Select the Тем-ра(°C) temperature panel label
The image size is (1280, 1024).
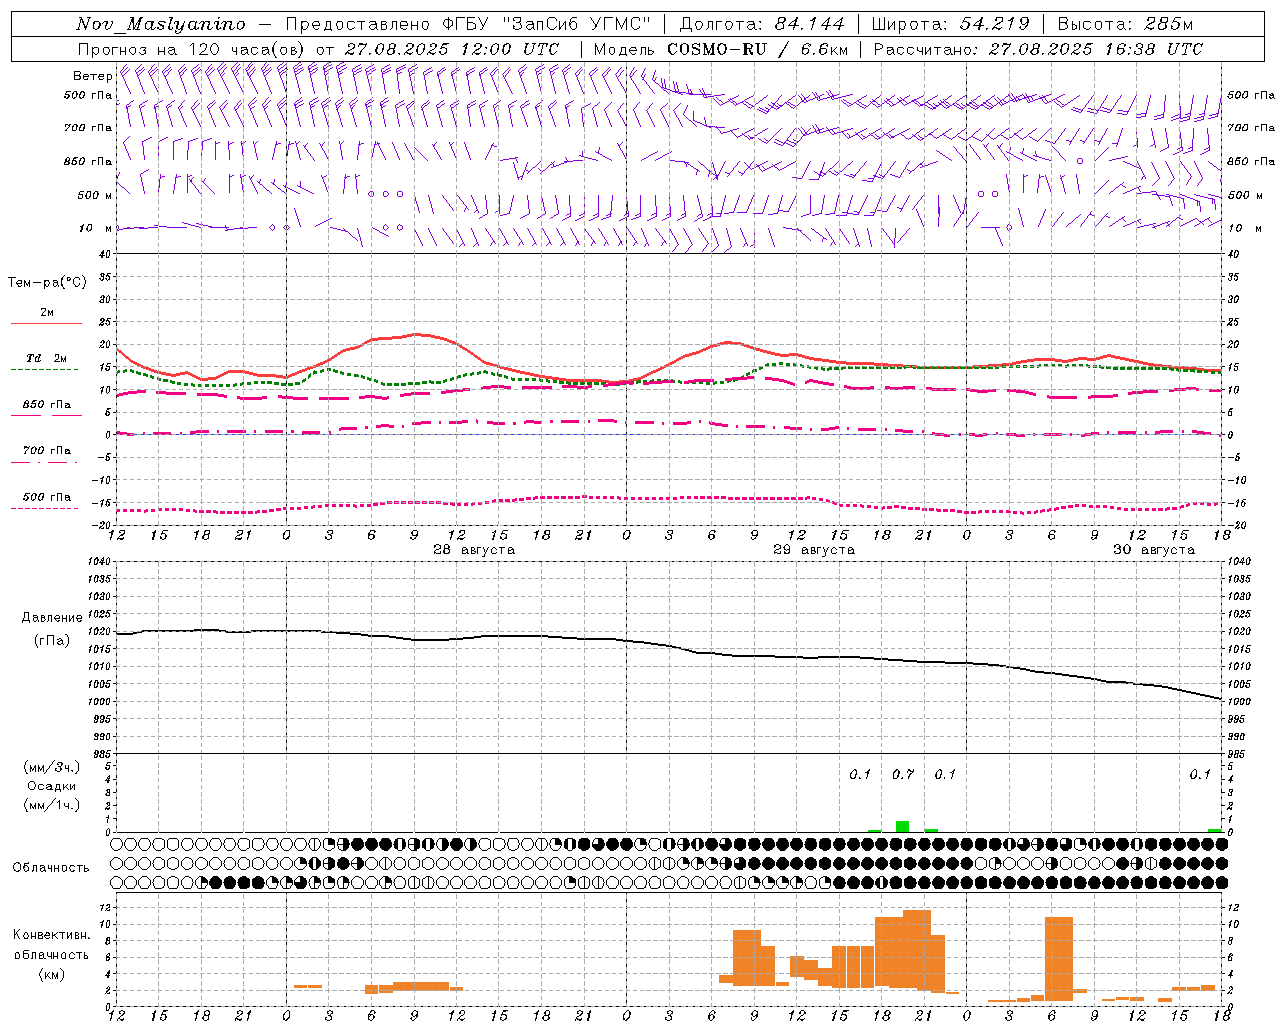click(47, 283)
